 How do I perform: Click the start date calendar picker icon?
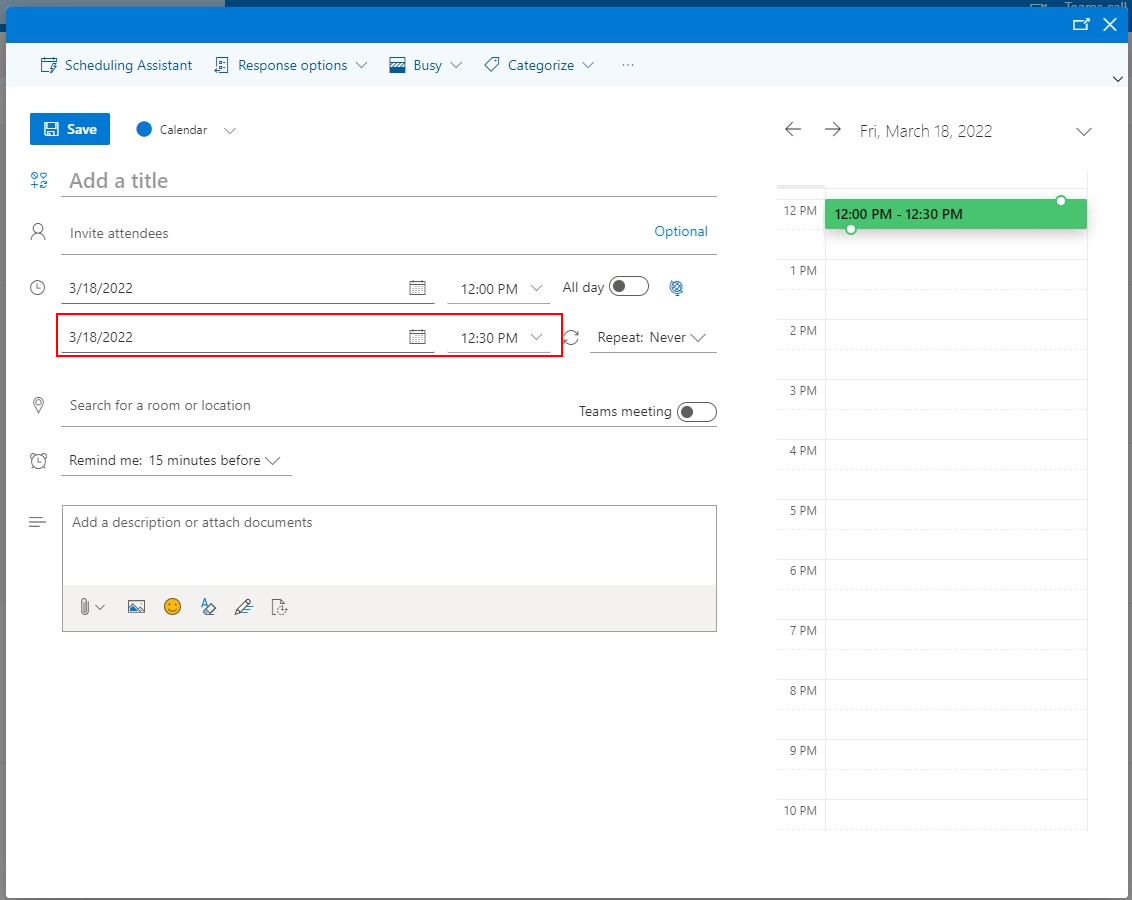tap(417, 288)
